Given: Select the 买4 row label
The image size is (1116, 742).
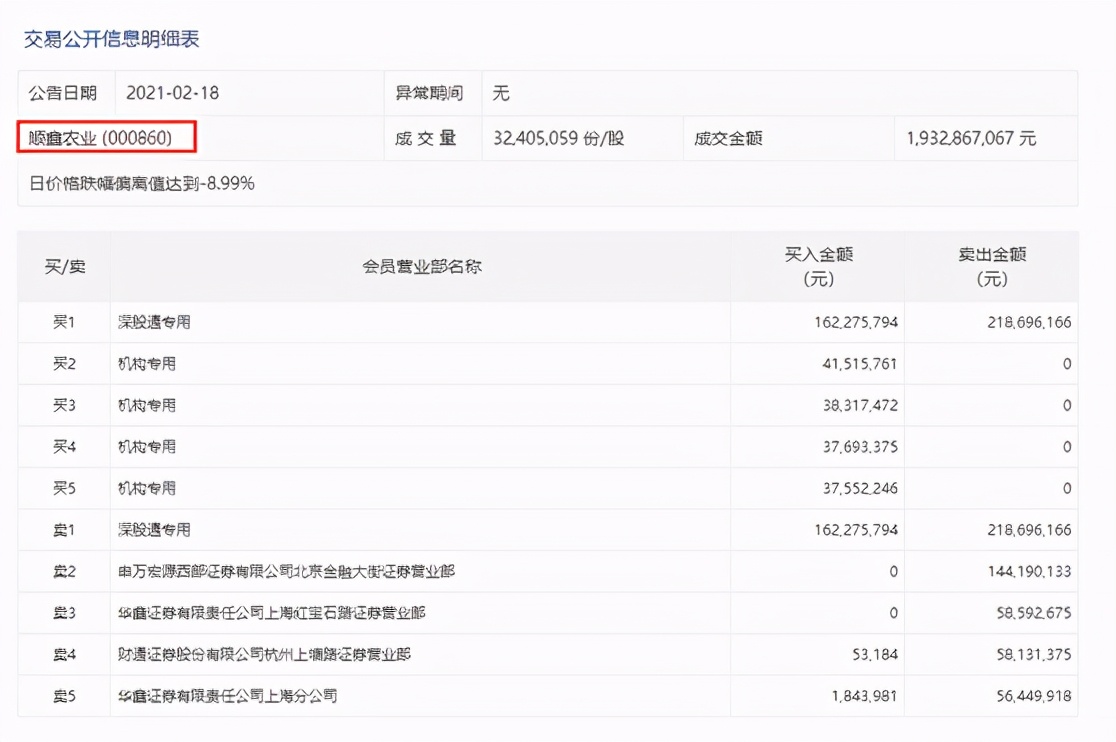Looking at the screenshot, I should 64,447.
